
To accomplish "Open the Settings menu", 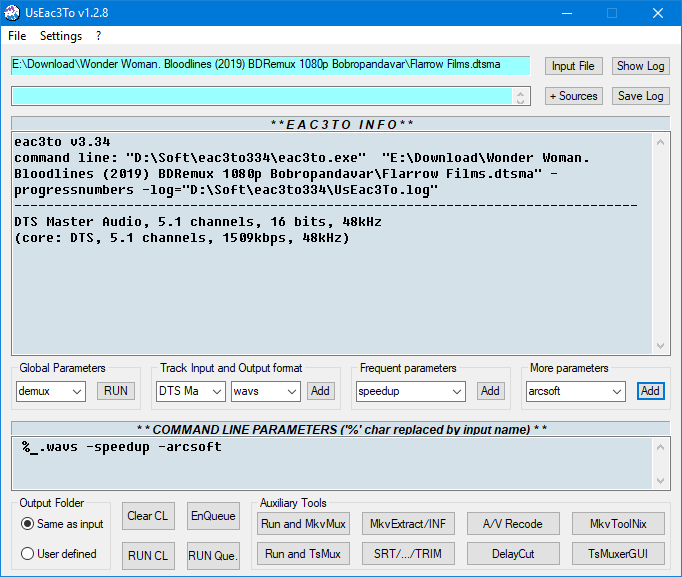I will (61, 36).
